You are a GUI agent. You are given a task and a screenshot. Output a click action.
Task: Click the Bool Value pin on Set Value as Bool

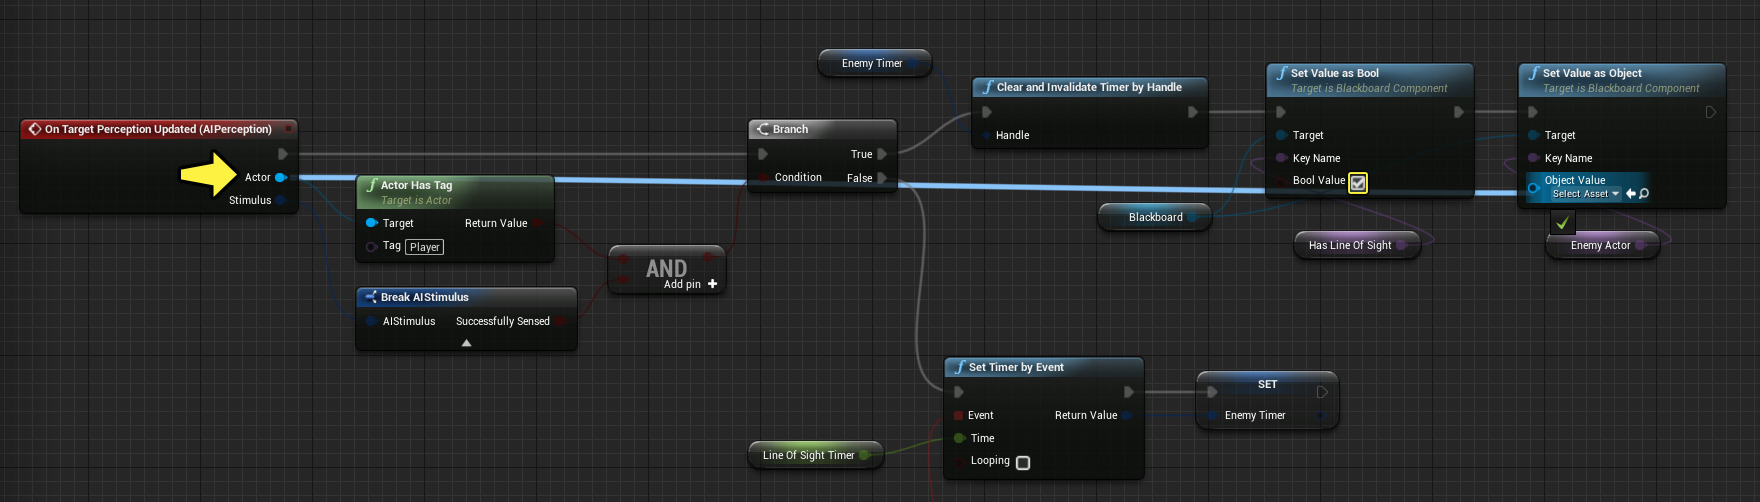click(x=1281, y=181)
